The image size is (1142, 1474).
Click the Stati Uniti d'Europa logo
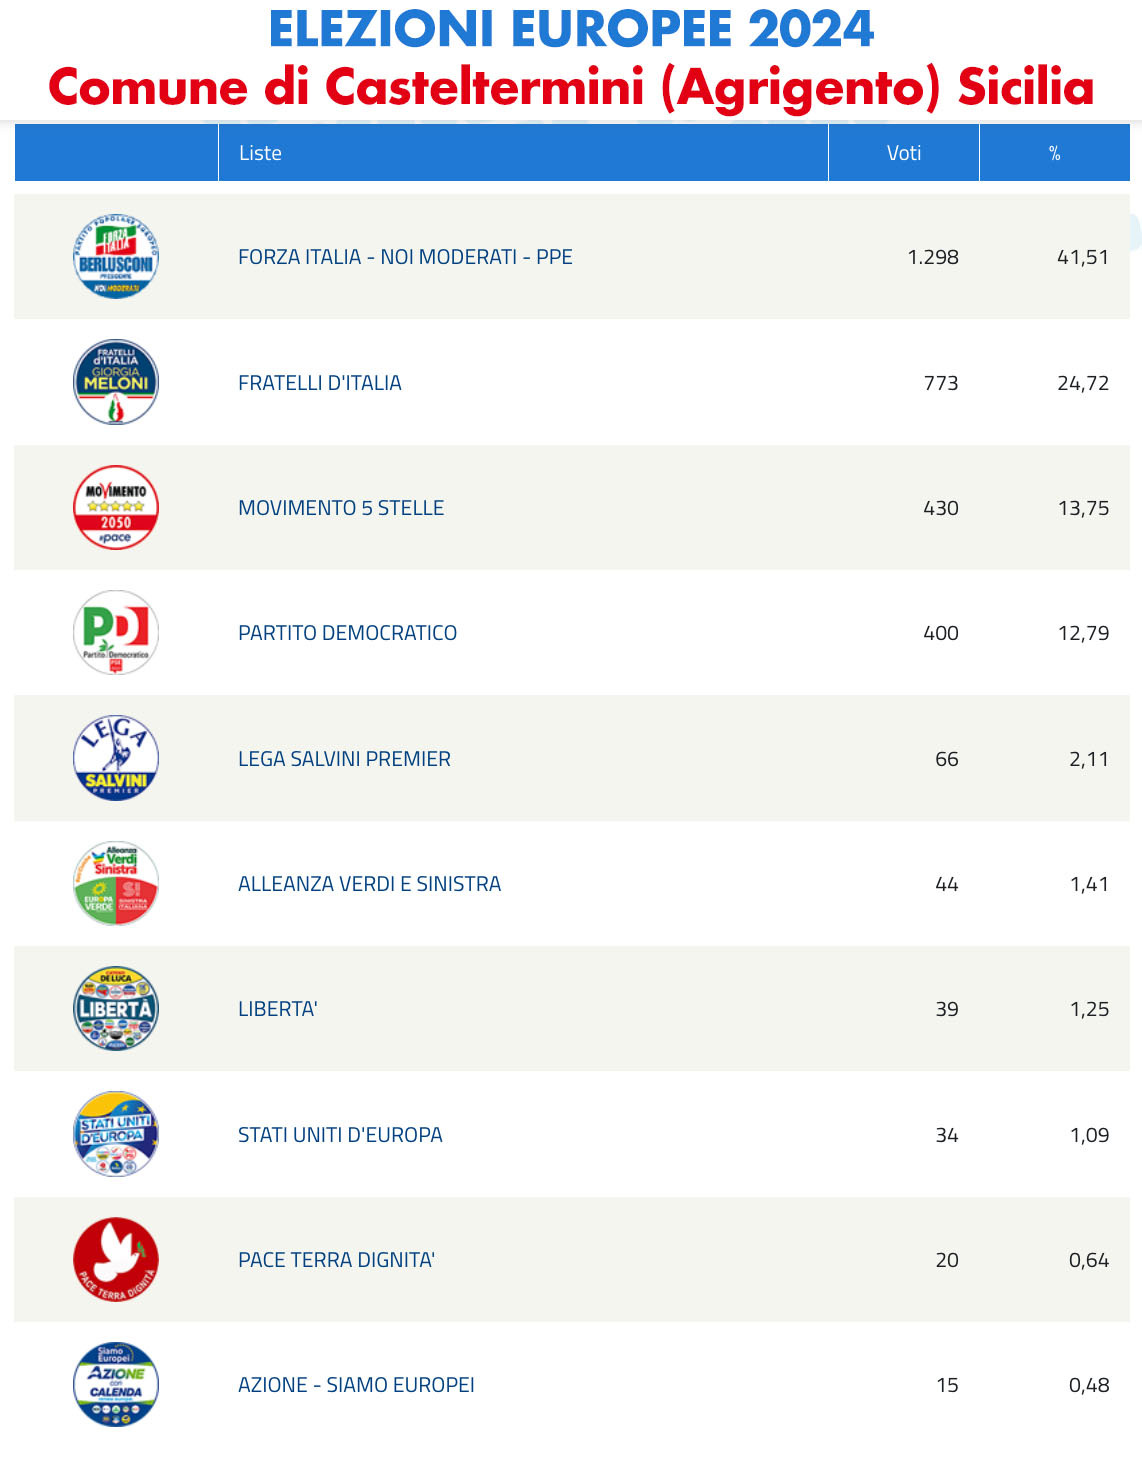pyautogui.click(x=116, y=1134)
